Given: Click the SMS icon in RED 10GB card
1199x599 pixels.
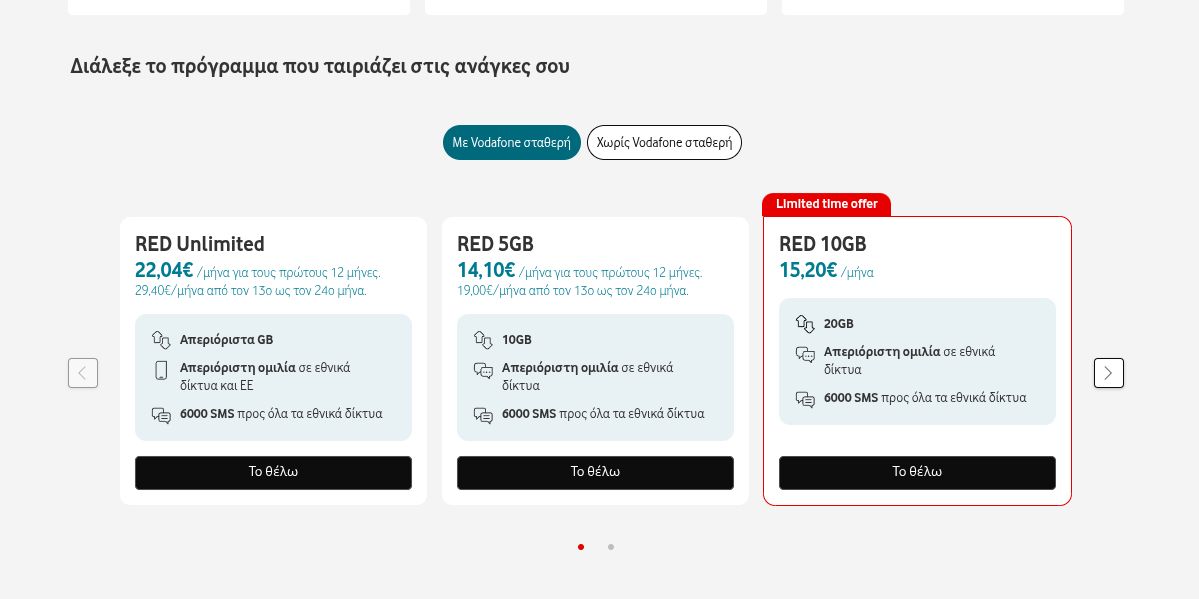Looking at the screenshot, I should pos(805,399).
